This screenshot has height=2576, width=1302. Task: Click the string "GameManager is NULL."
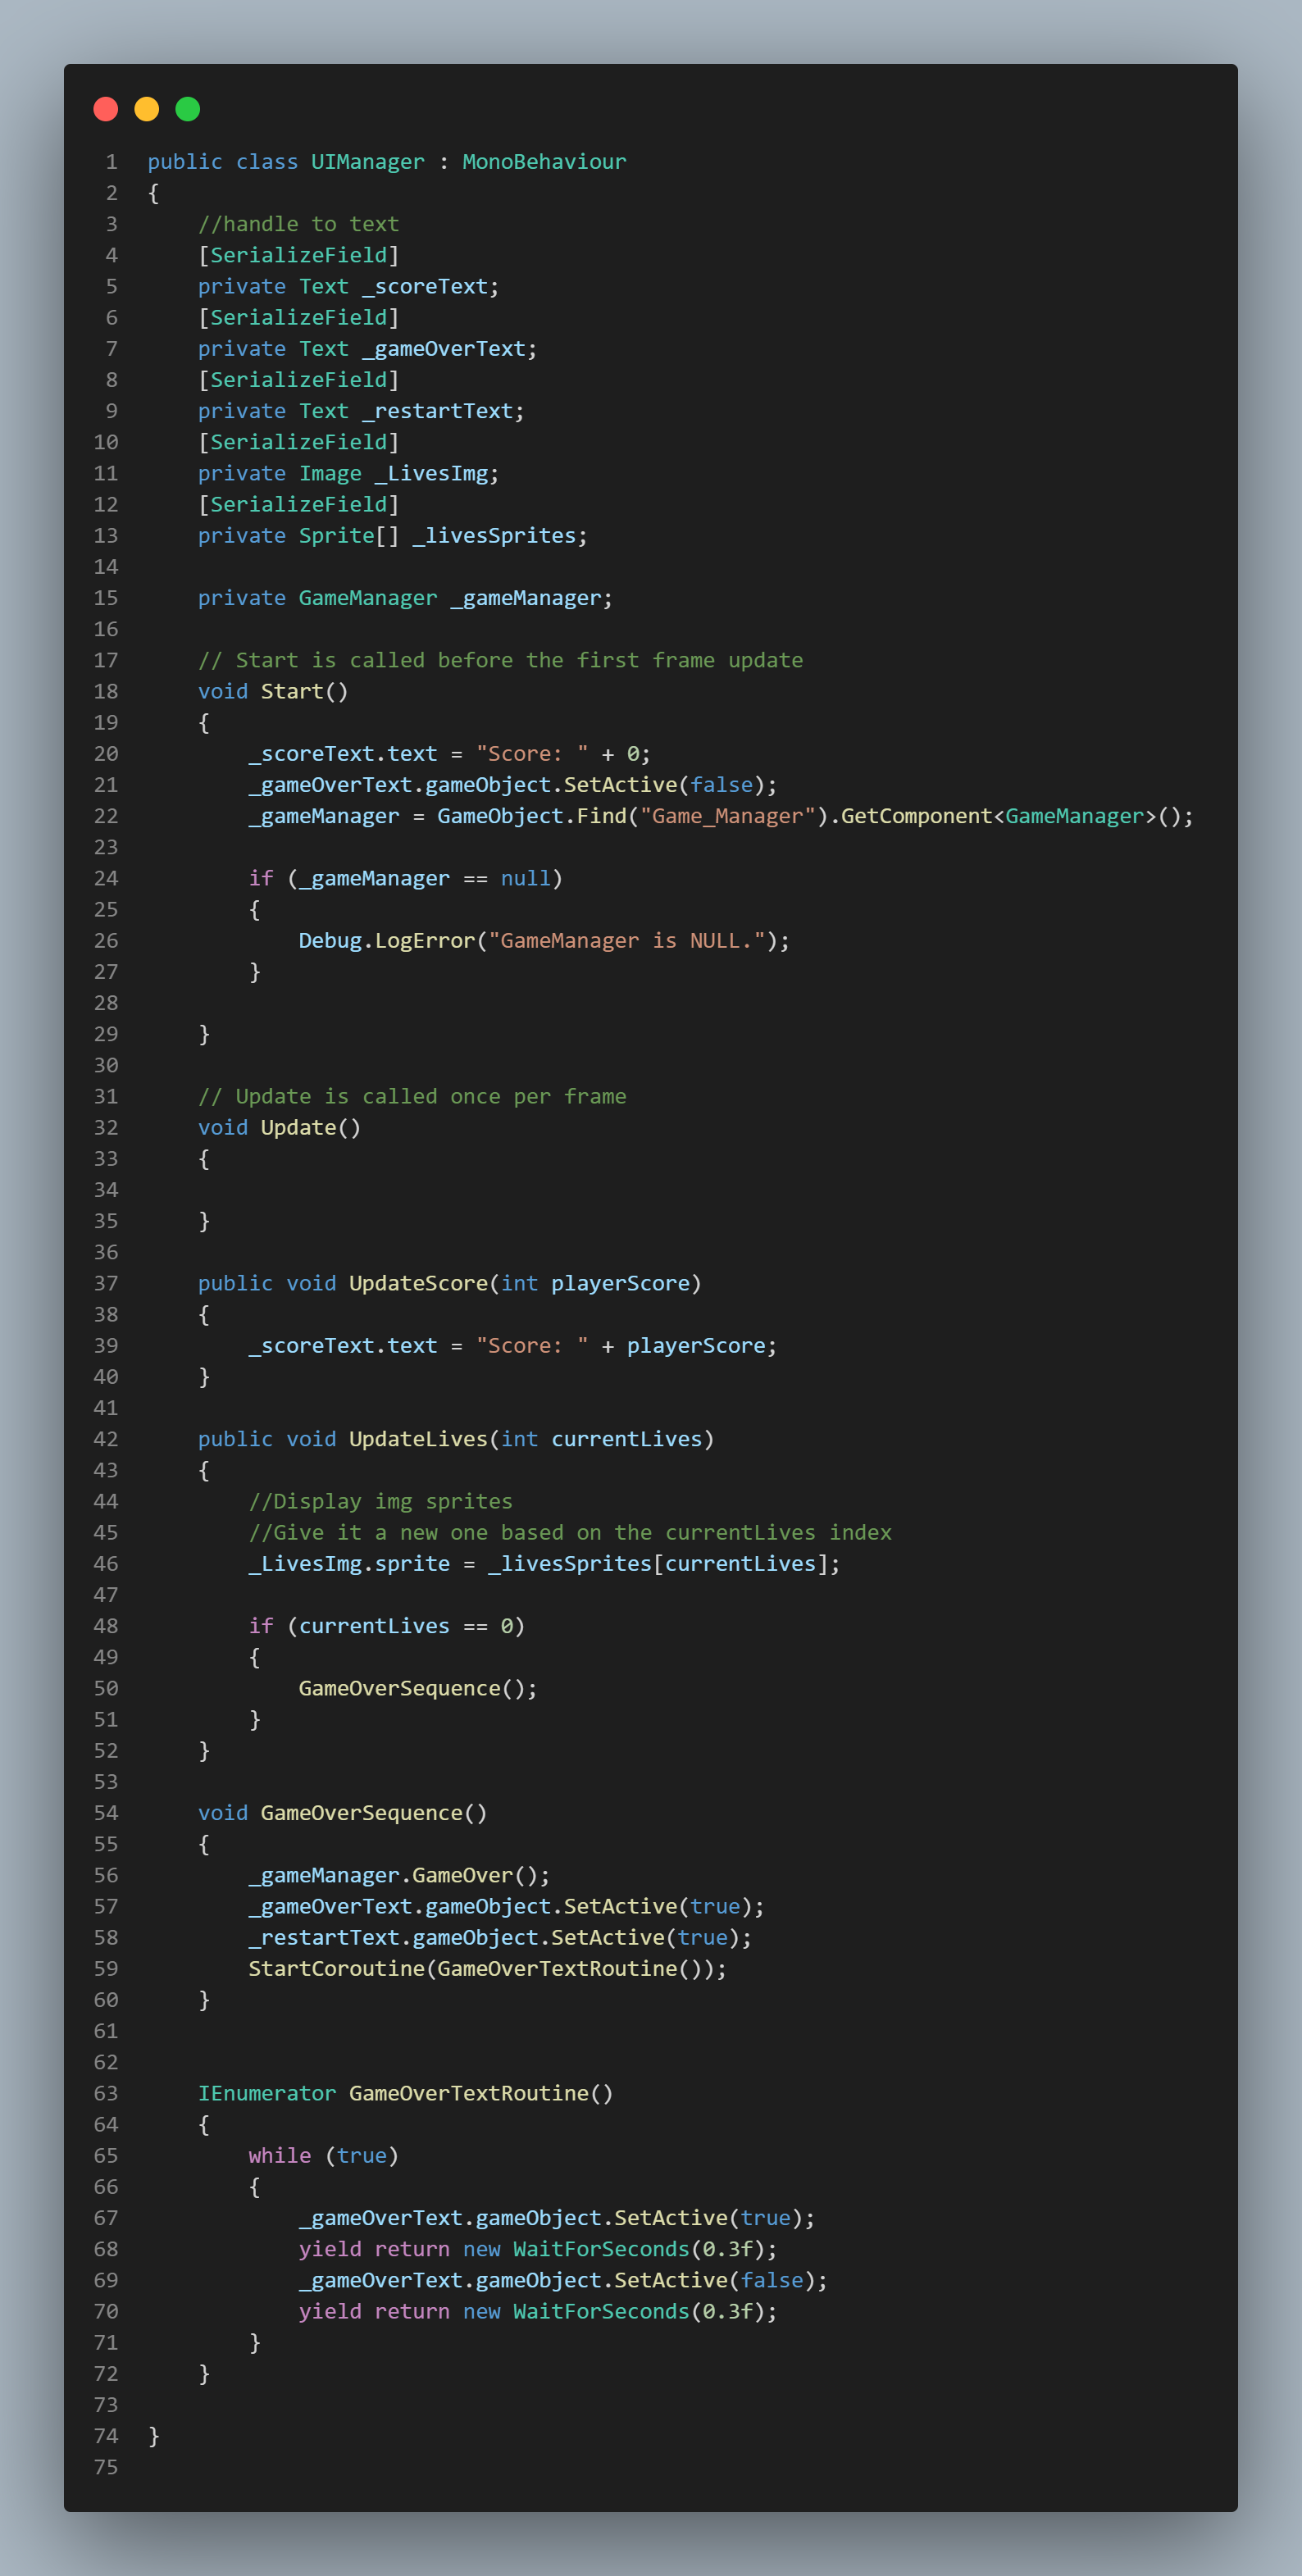[x=626, y=941]
